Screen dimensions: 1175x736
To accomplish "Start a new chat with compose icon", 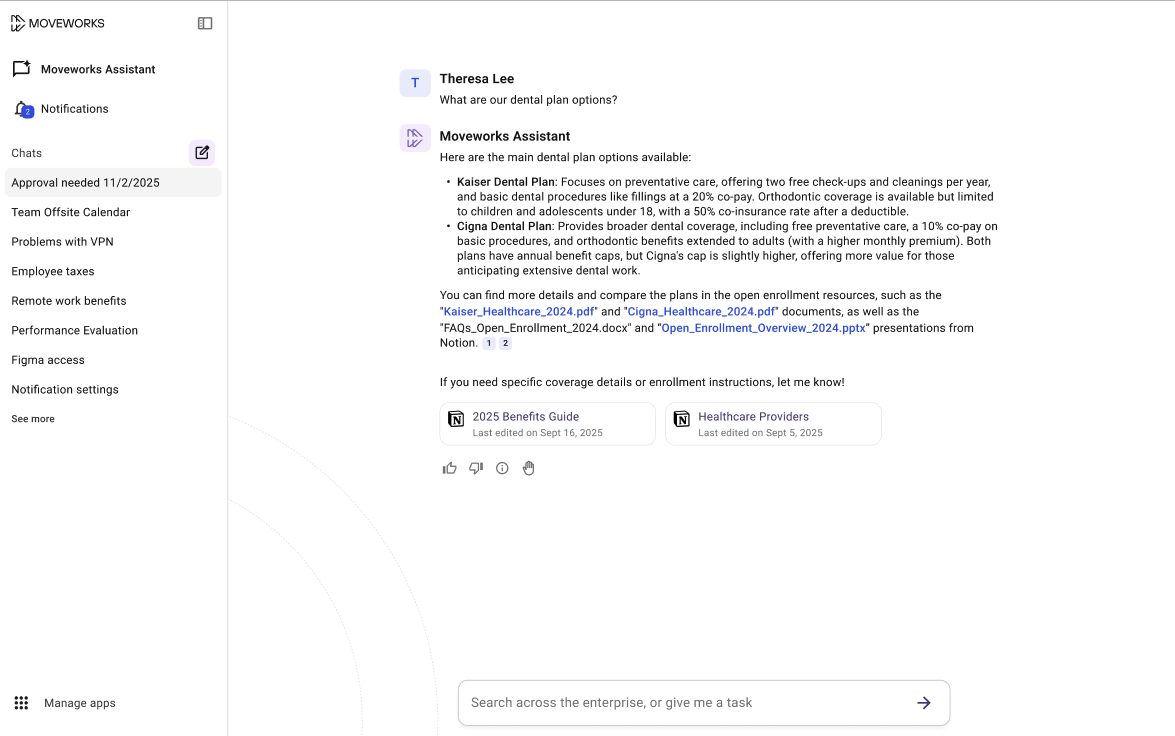I will pos(202,153).
